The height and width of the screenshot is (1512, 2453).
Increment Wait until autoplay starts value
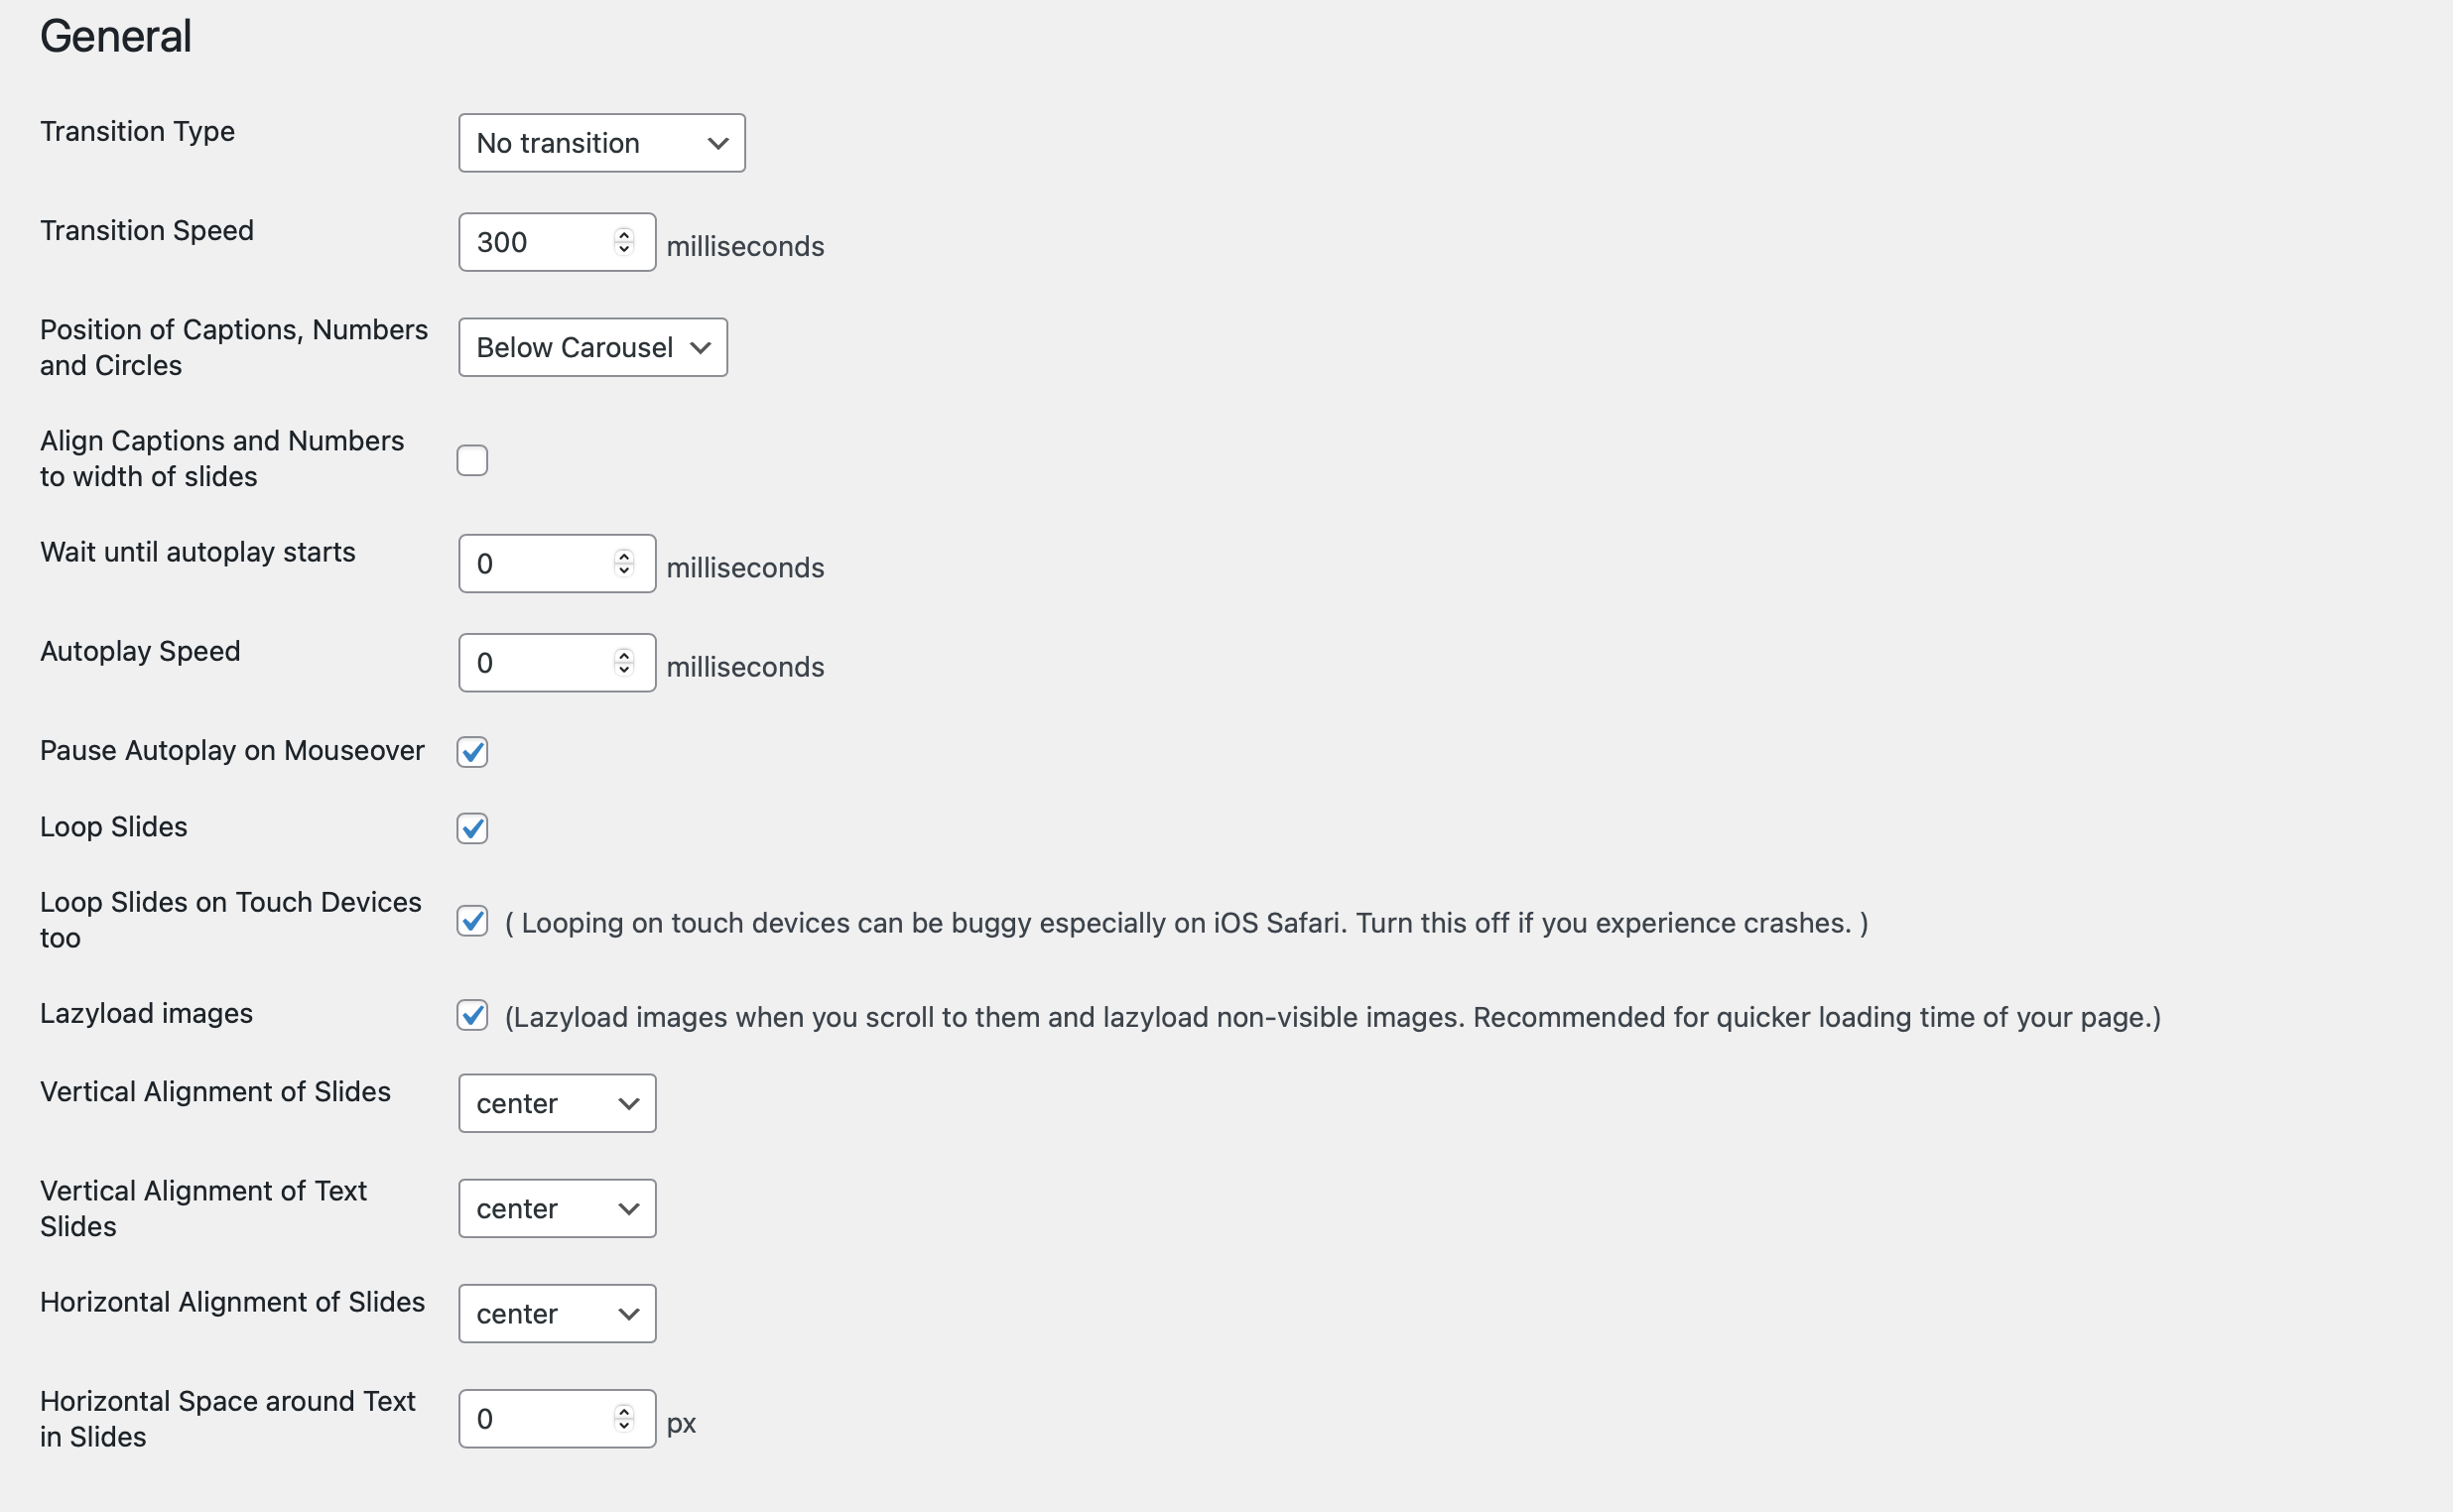click(x=624, y=557)
